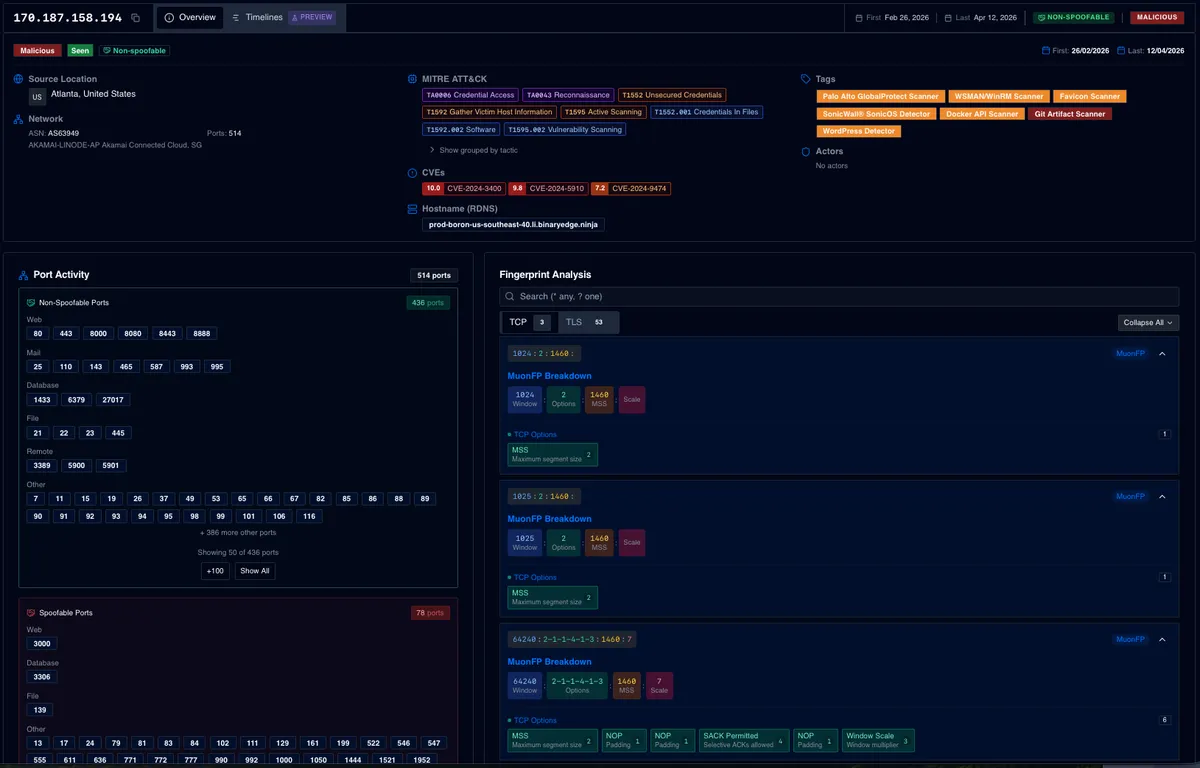Click the MITRE ATT&CK shield icon
Image resolution: width=1200 pixels, height=768 pixels.
pos(410,78)
